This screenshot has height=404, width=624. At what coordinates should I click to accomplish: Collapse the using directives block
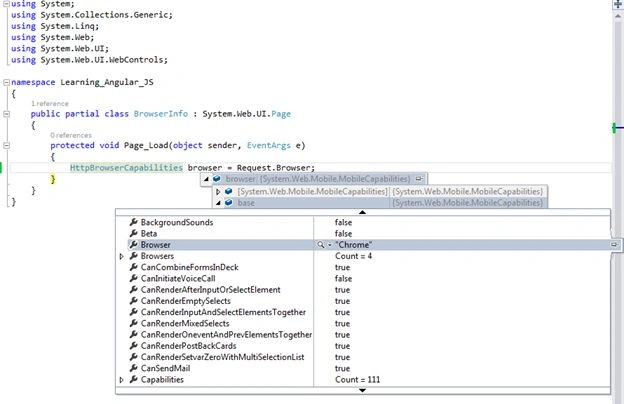[6, 4]
